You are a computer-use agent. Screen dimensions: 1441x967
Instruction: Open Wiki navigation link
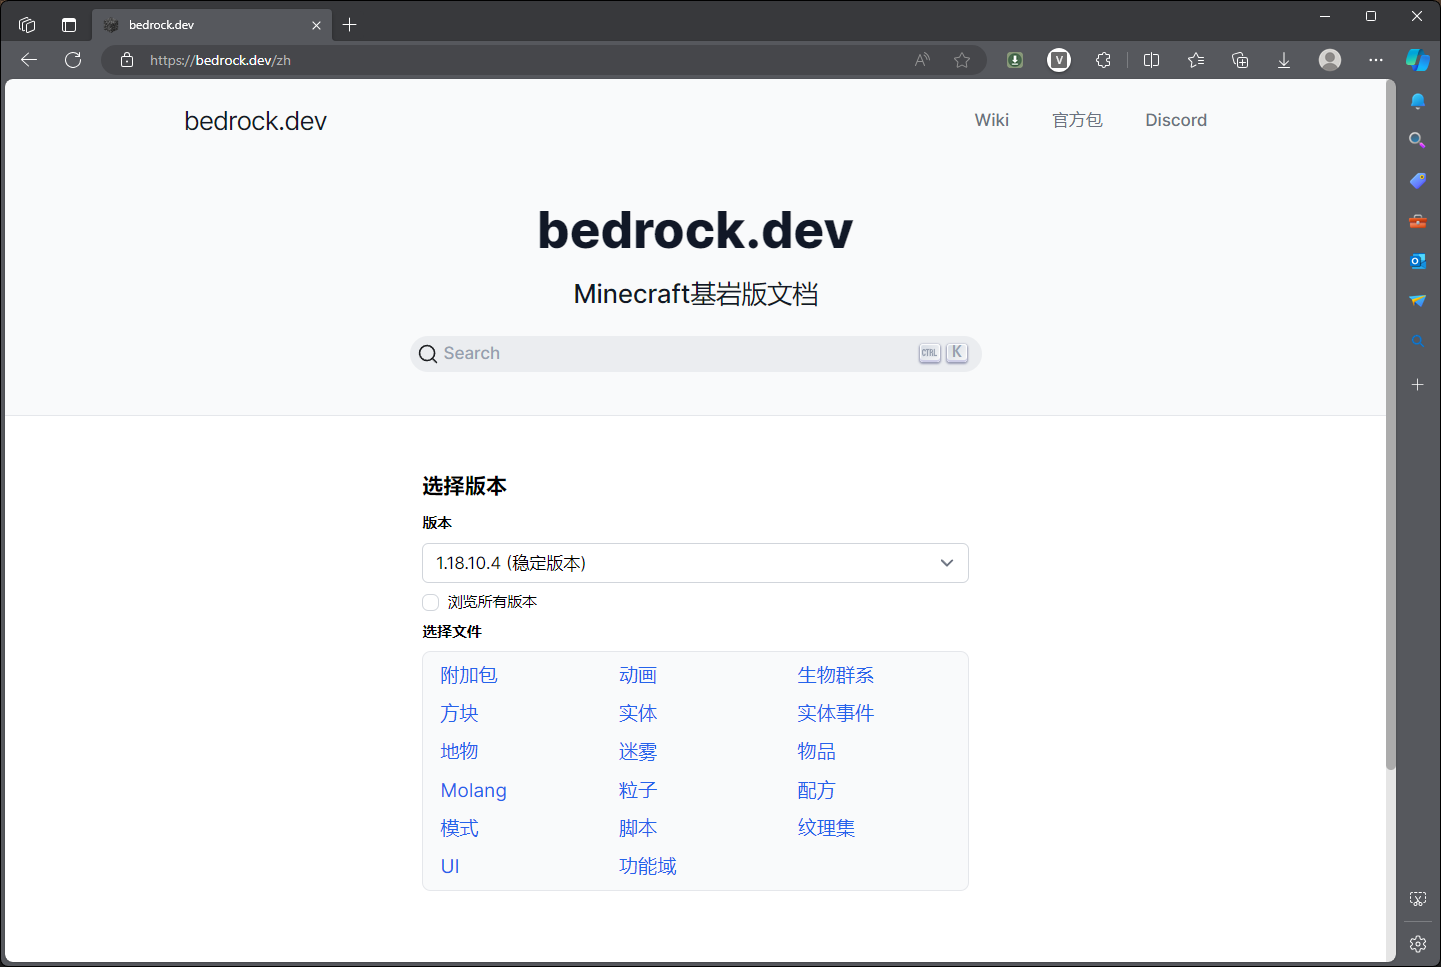992,120
